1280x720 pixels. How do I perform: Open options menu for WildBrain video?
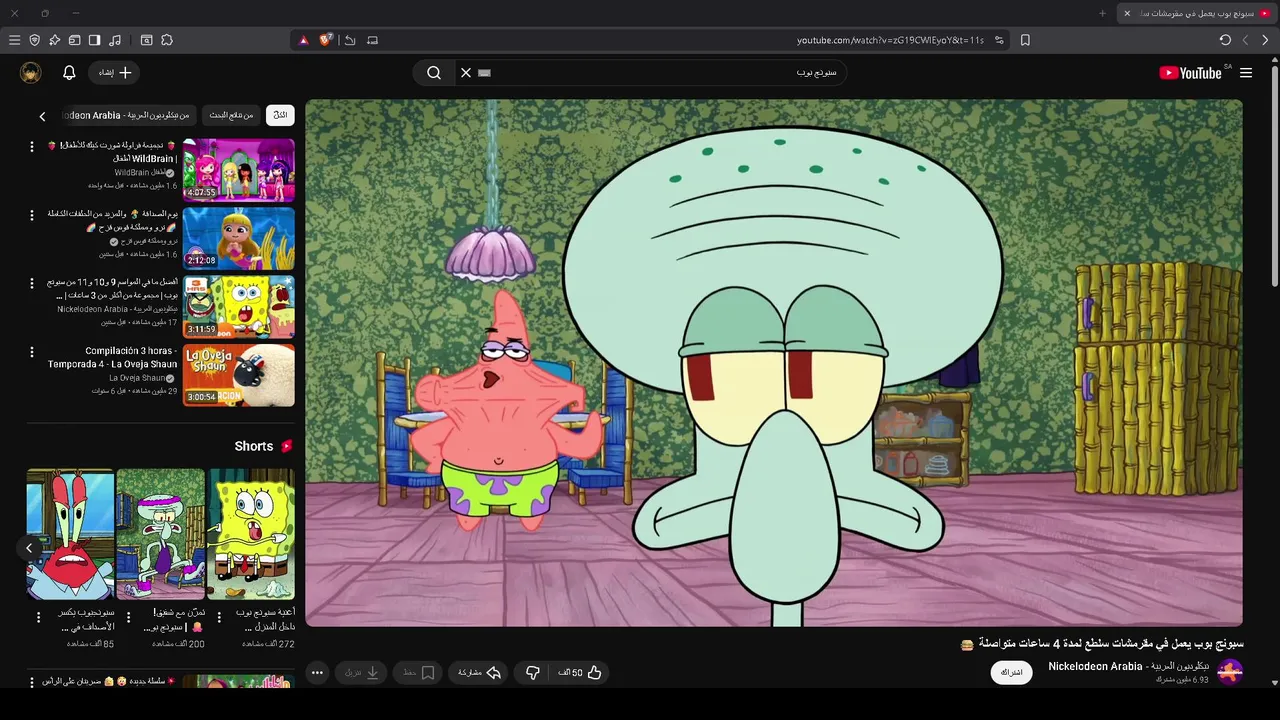click(32, 147)
